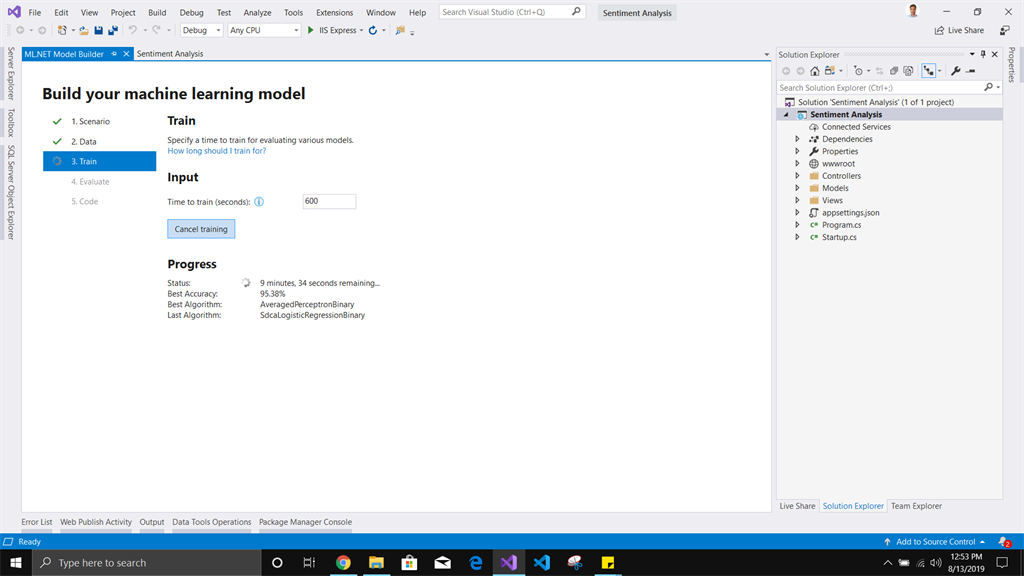Viewport: 1024px width, 576px height.
Task: Open Properties via the wrench icon
Action: coord(955,71)
